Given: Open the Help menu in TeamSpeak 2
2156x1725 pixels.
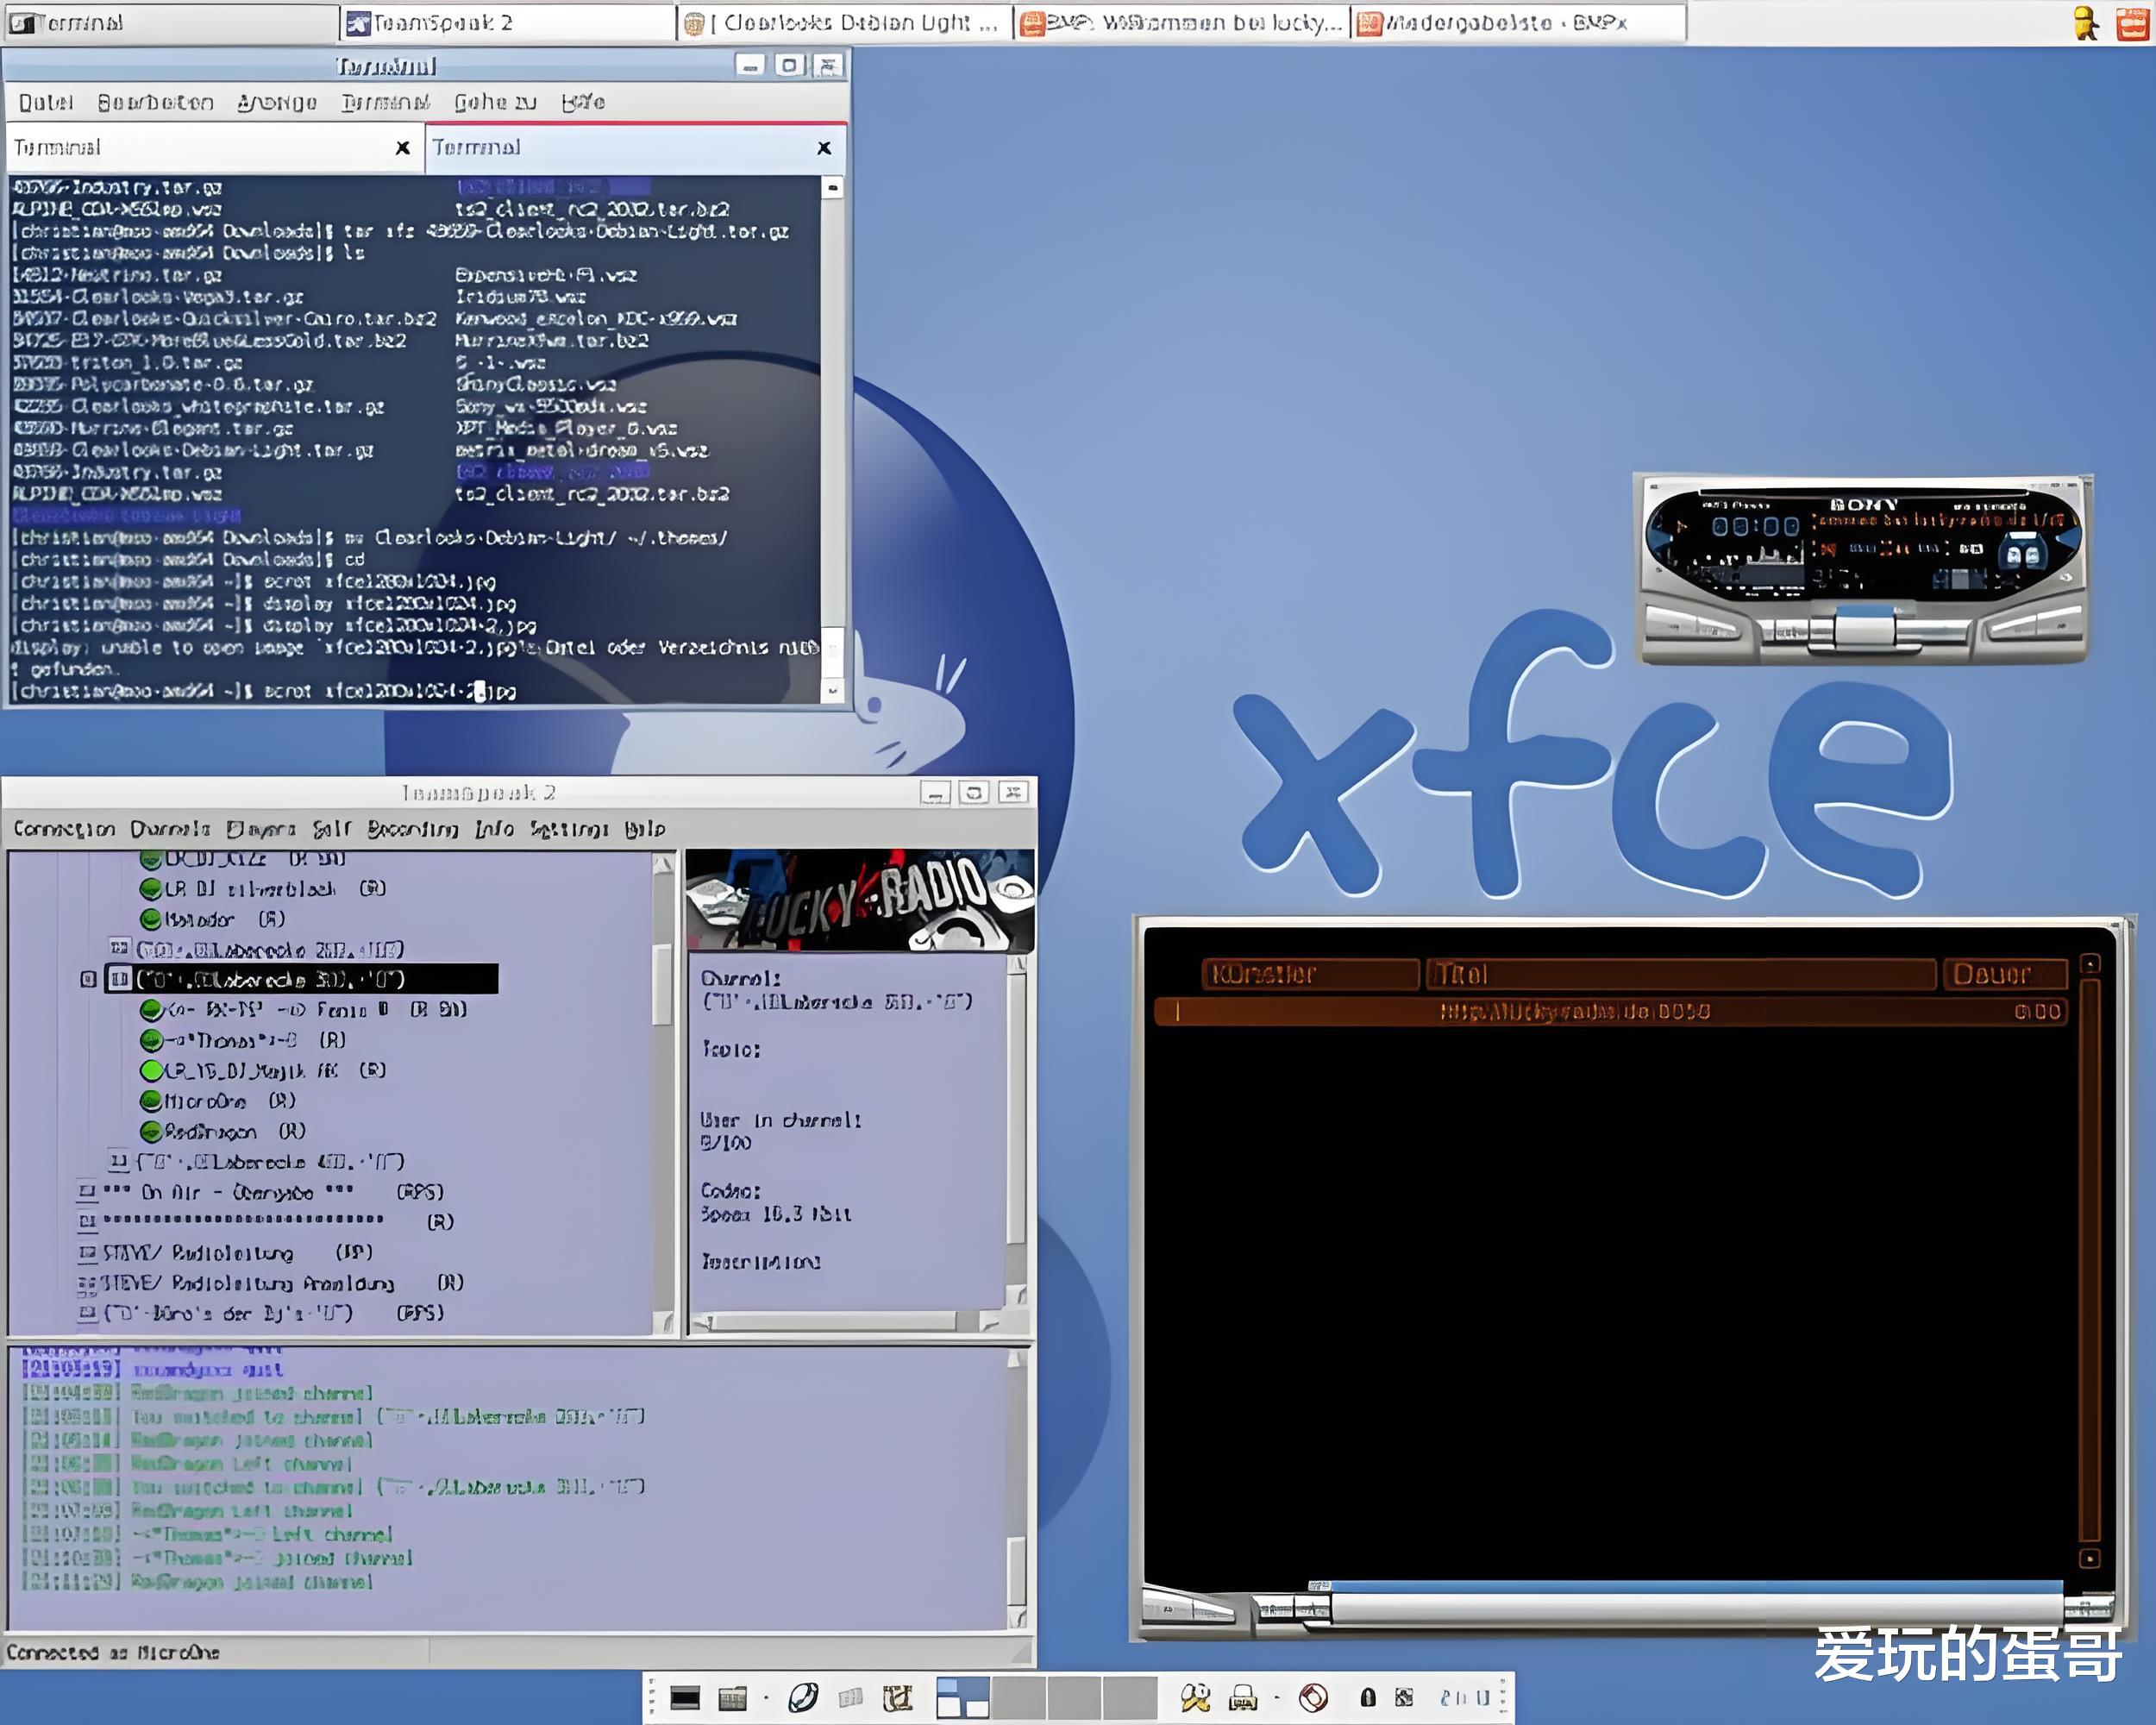Looking at the screenshot, I should 645,829.
